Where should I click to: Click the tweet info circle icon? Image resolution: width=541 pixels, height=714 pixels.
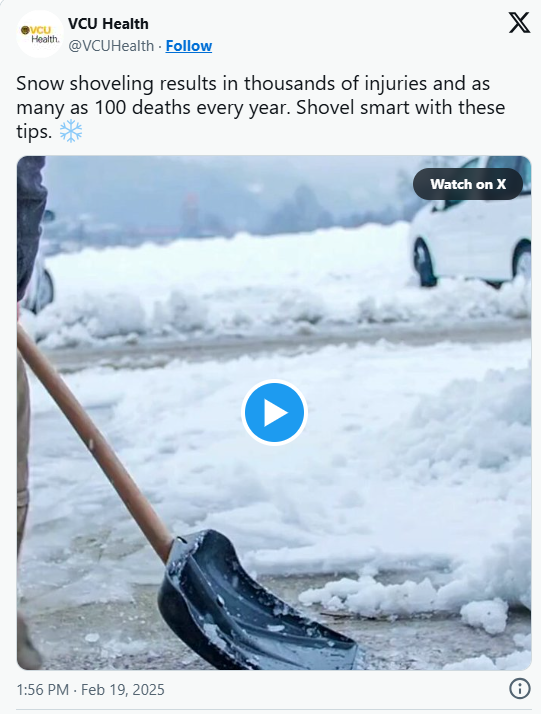tap(520, 688)
